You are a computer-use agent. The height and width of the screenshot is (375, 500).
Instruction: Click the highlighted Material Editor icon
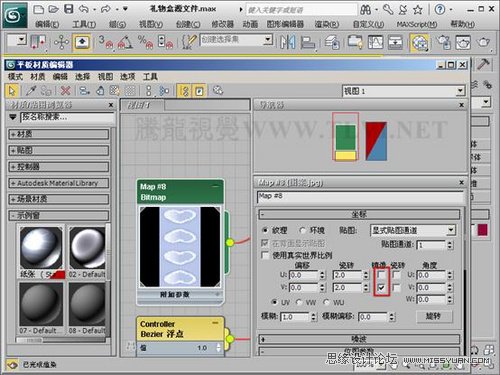(419, 42)
